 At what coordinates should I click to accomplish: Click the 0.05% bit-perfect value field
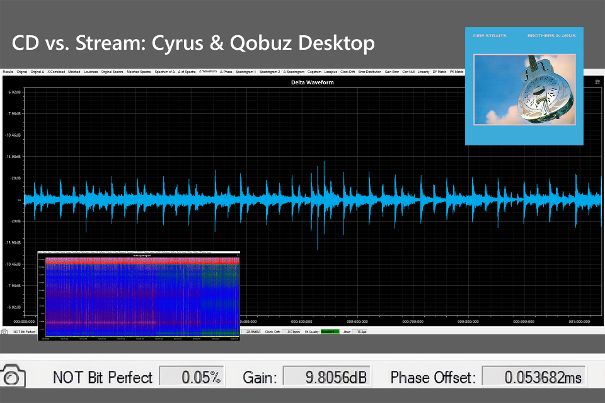(x=192, y=376)
